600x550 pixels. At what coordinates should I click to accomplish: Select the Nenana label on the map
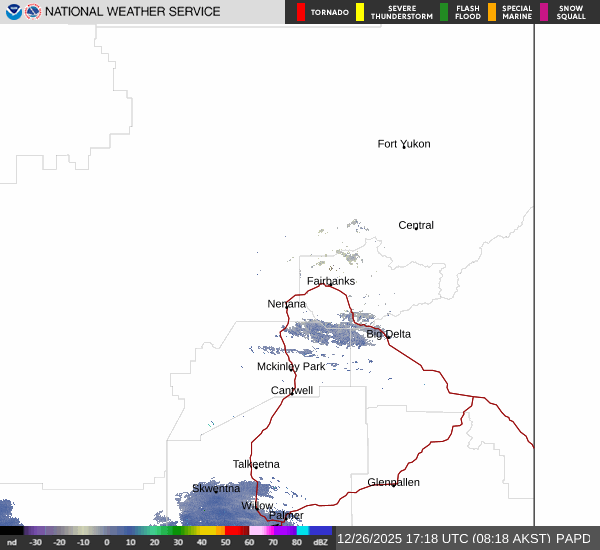[286, 304]
